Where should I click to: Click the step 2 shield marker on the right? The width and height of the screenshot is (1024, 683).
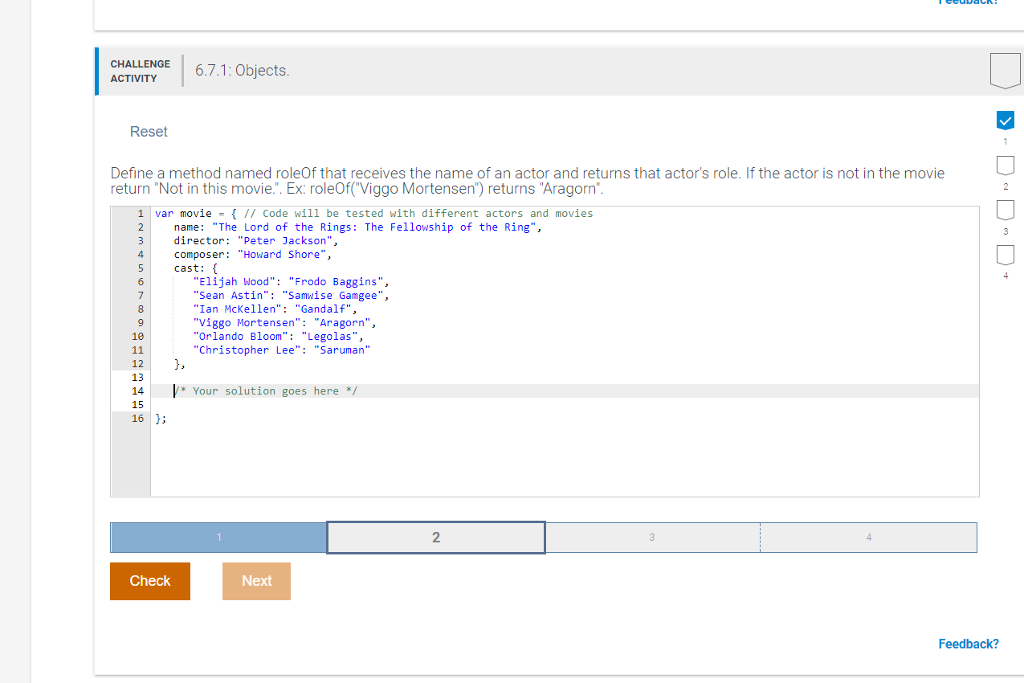click(1005, 165)
